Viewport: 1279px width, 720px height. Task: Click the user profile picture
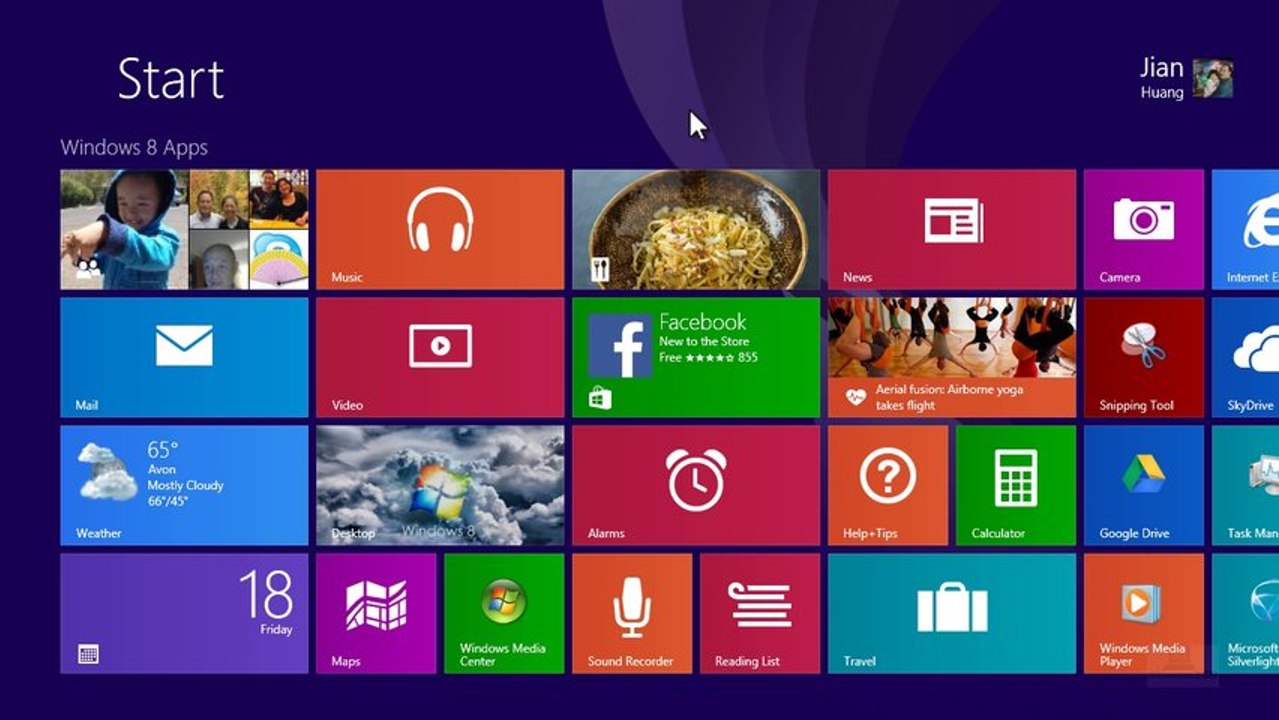pyautogui.click(x=1213, y=78)
